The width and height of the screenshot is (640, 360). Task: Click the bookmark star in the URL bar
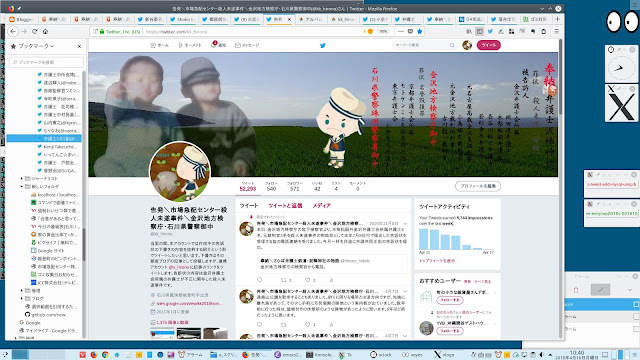pos(420,31)
